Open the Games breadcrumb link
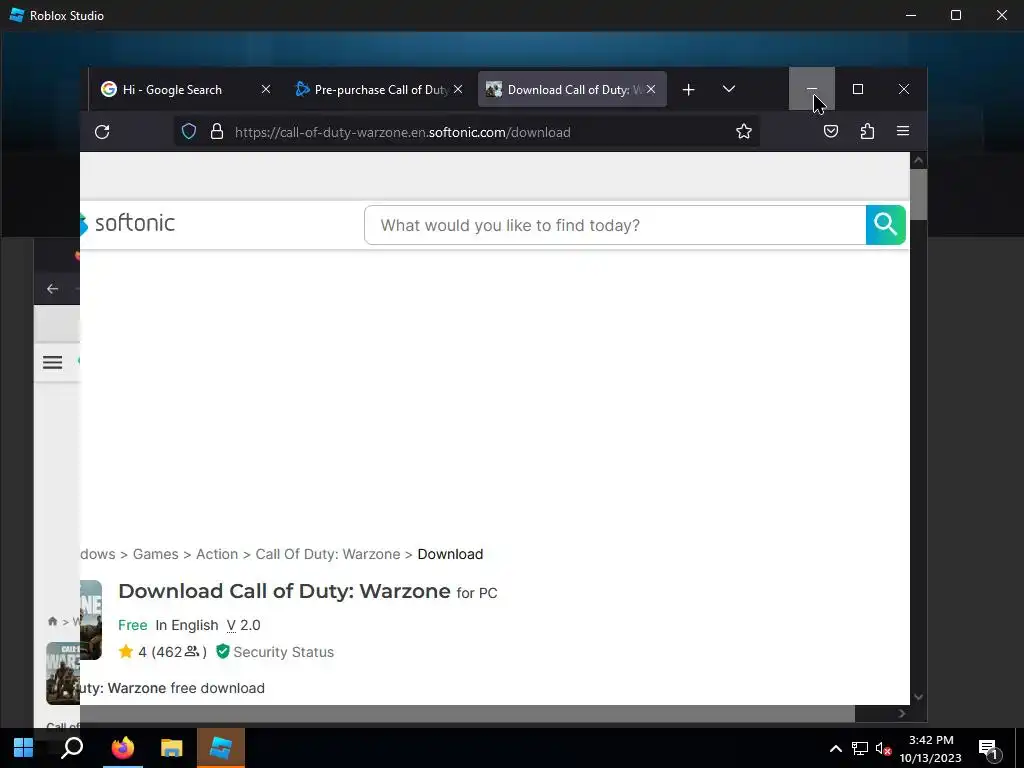Image resolution: width=1024 pixels, height=768 pixels. tap(155, 554)
